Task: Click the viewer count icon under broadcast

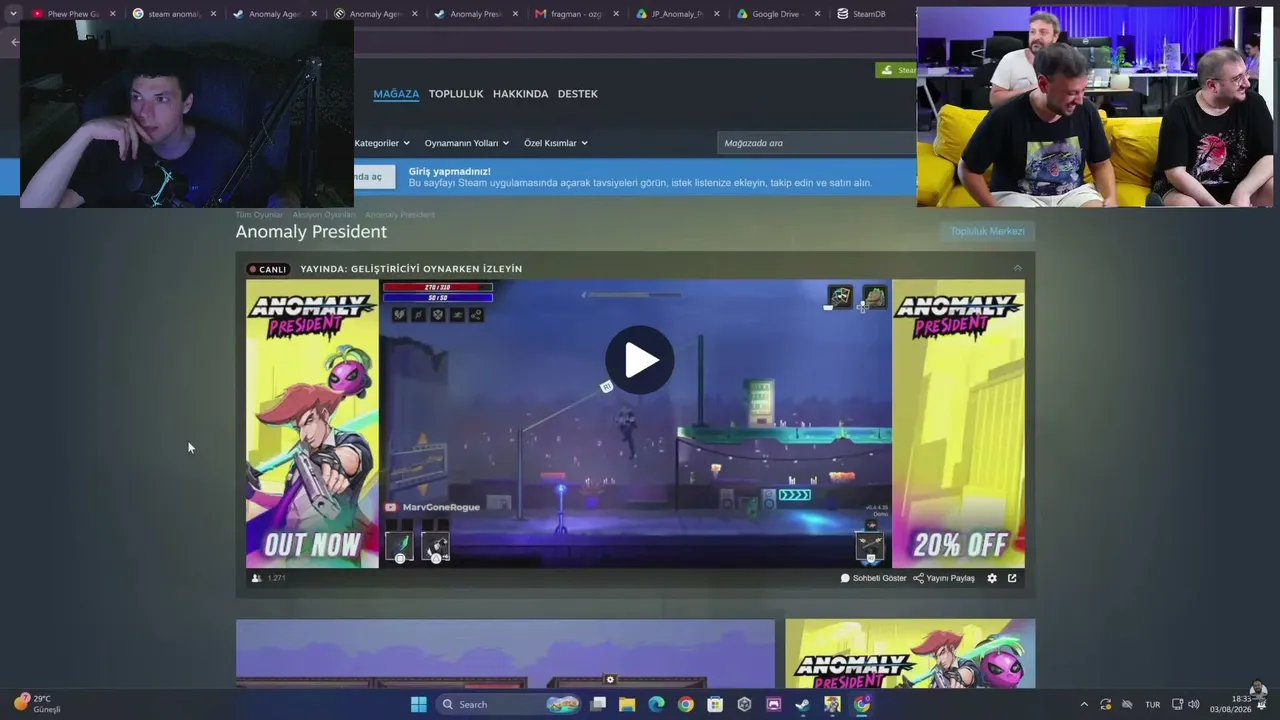Action: coord(257,578)
